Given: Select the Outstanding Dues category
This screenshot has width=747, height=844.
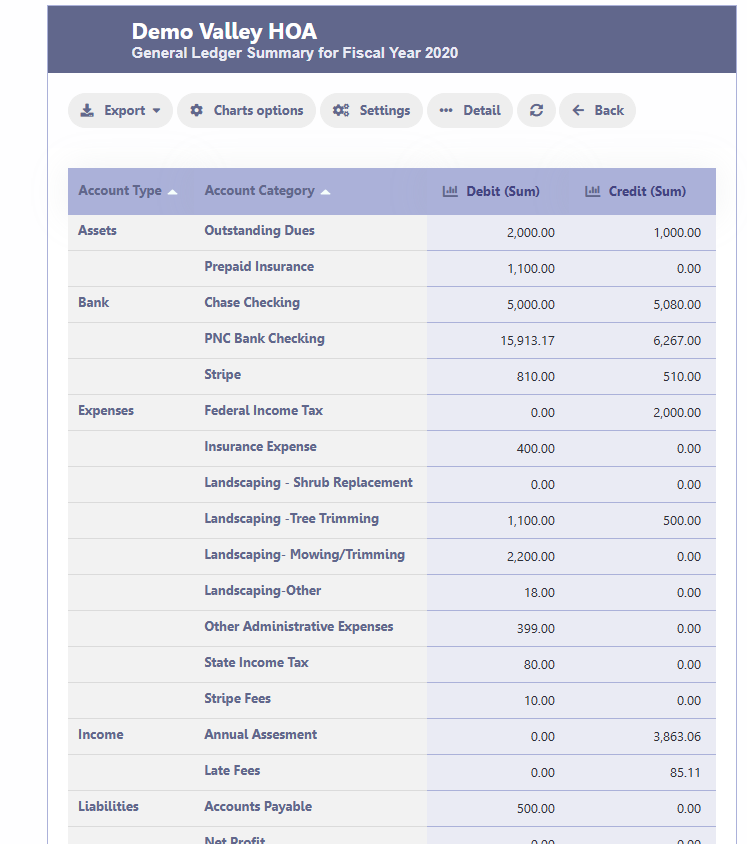Looking at the screenshot, I should [x=259, y=231].
